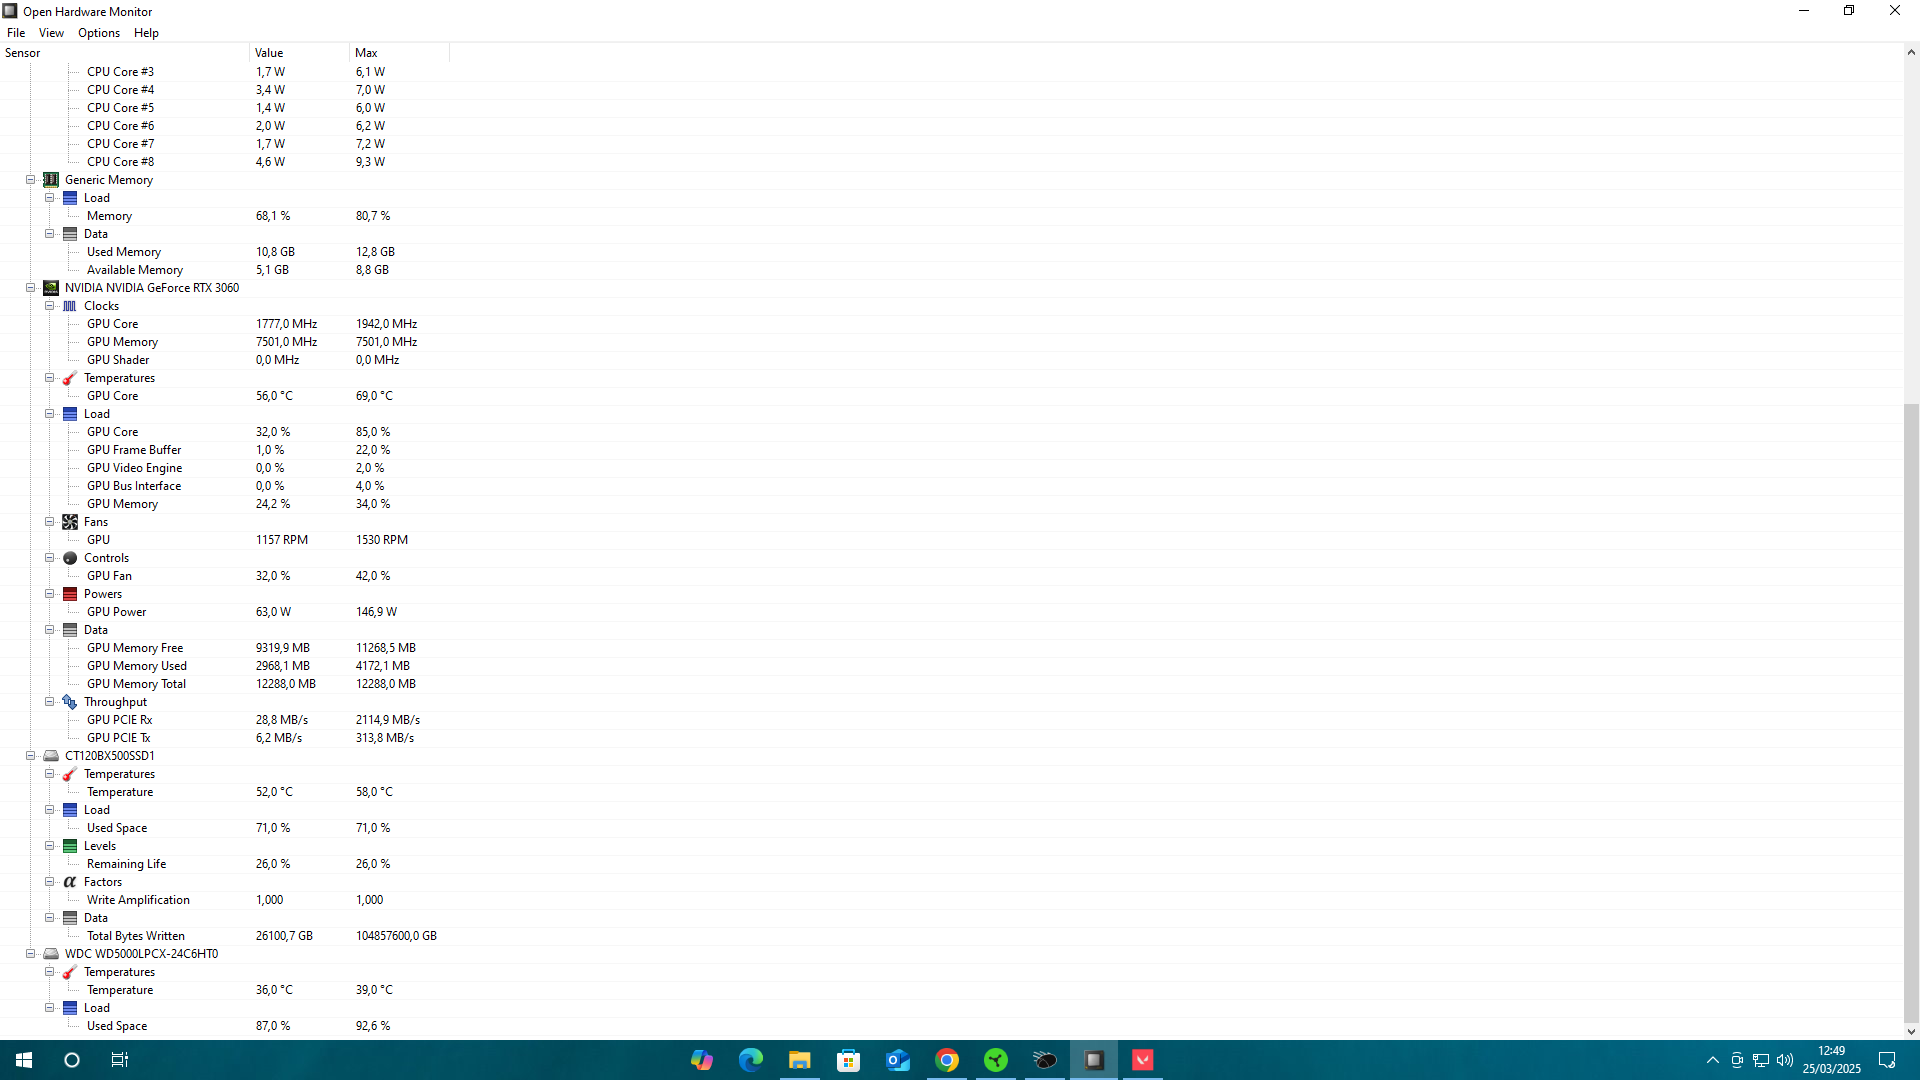Collapse the NVIDIA GeForce RTX 3060 node

(31, 288)
